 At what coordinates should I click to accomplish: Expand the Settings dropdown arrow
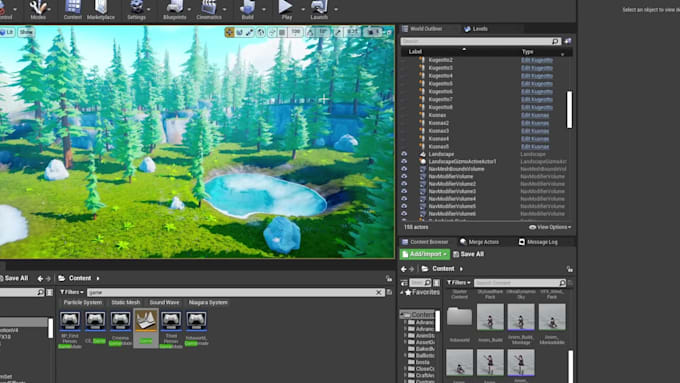[x=149, y=9]
